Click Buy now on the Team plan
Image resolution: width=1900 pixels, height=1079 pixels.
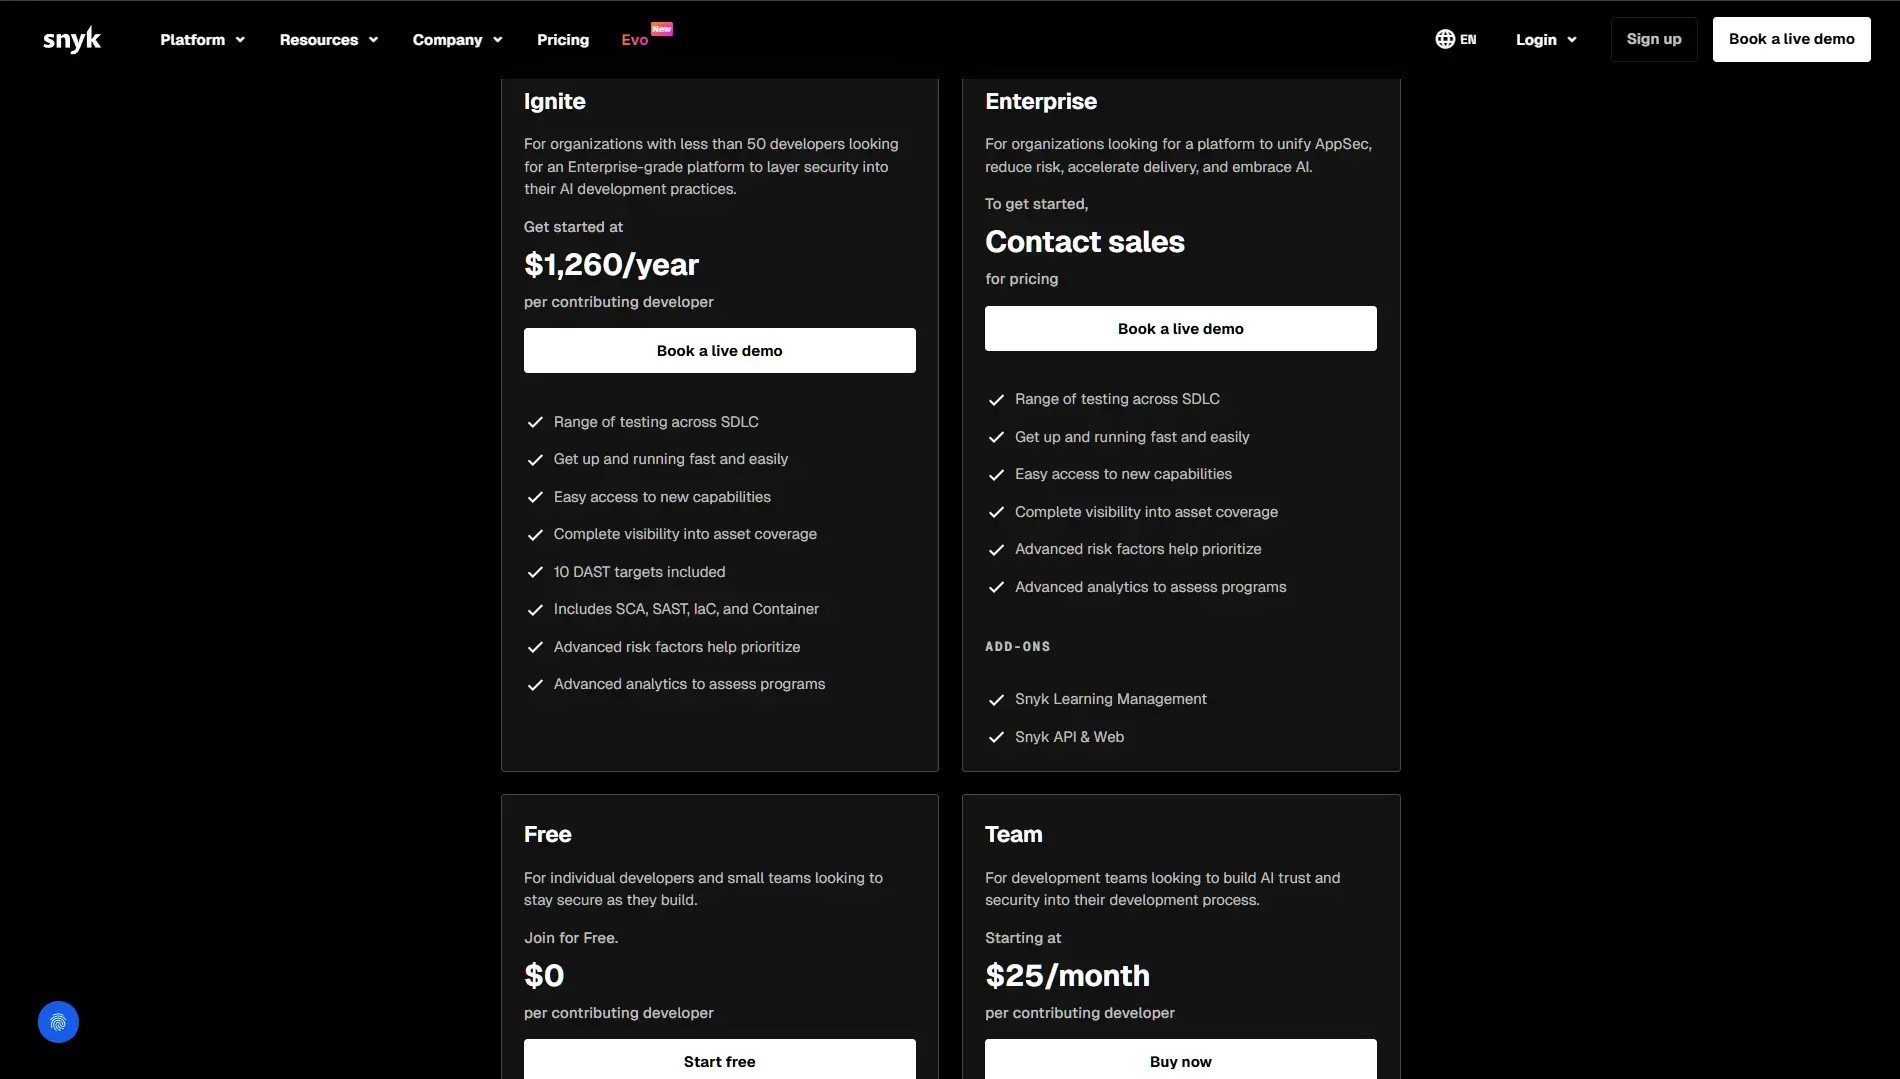(x=1180, y=1061)
